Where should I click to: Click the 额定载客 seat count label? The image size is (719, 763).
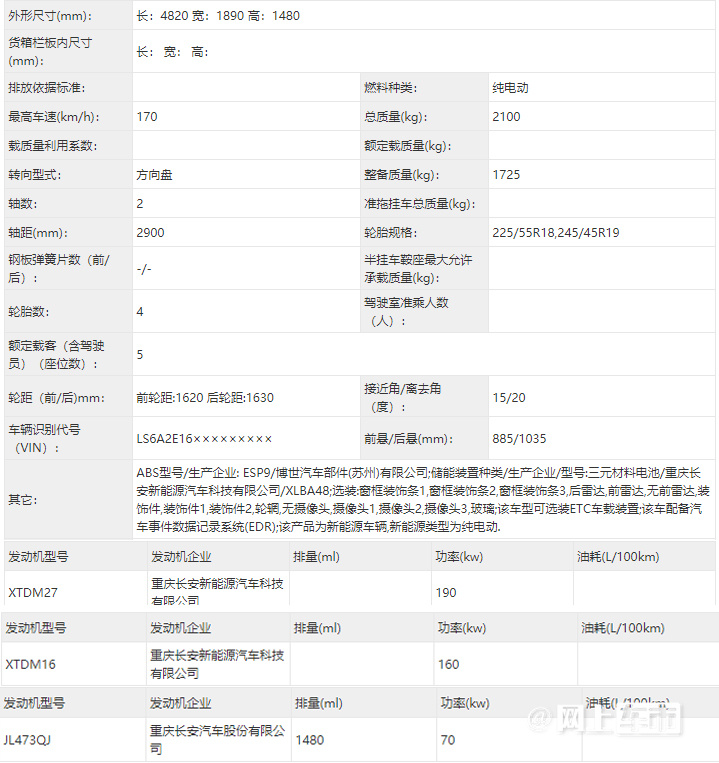(x=56, y=354)
